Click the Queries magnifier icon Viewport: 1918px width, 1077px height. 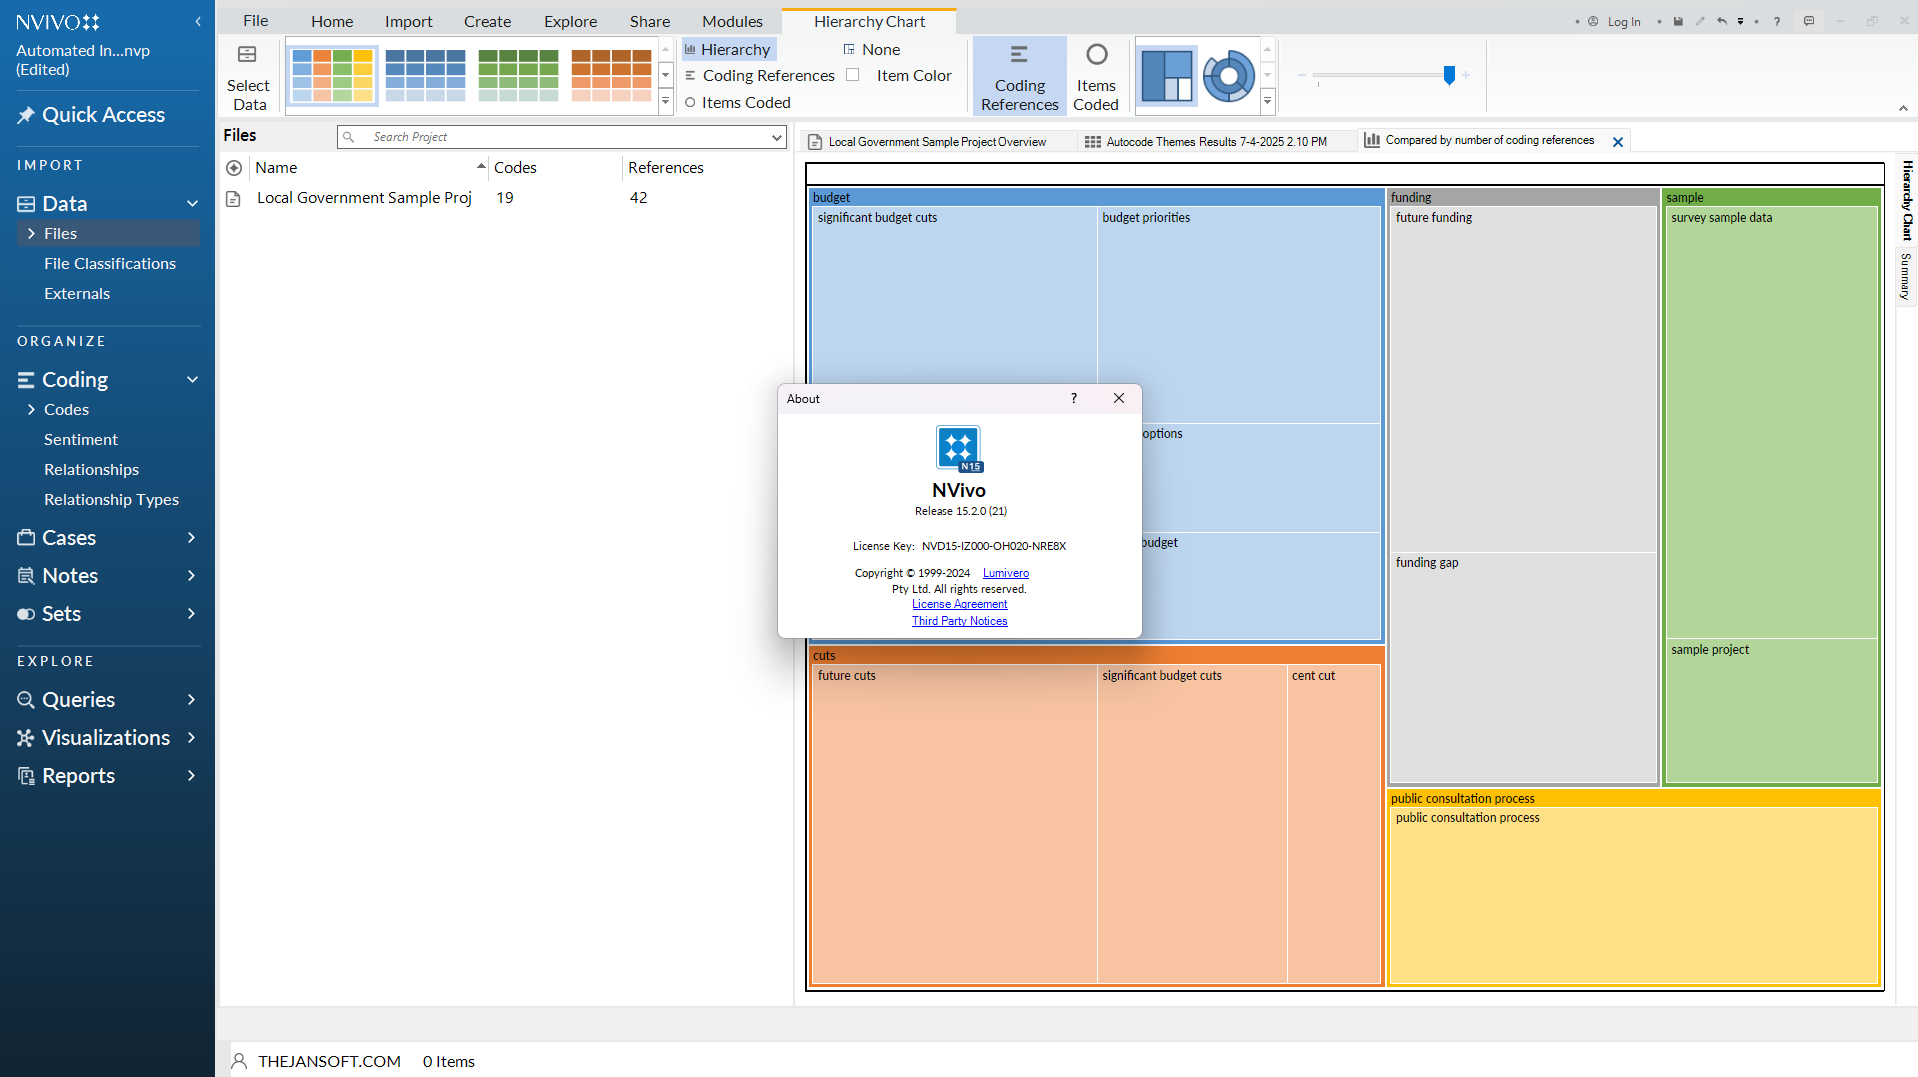[26, 700]
